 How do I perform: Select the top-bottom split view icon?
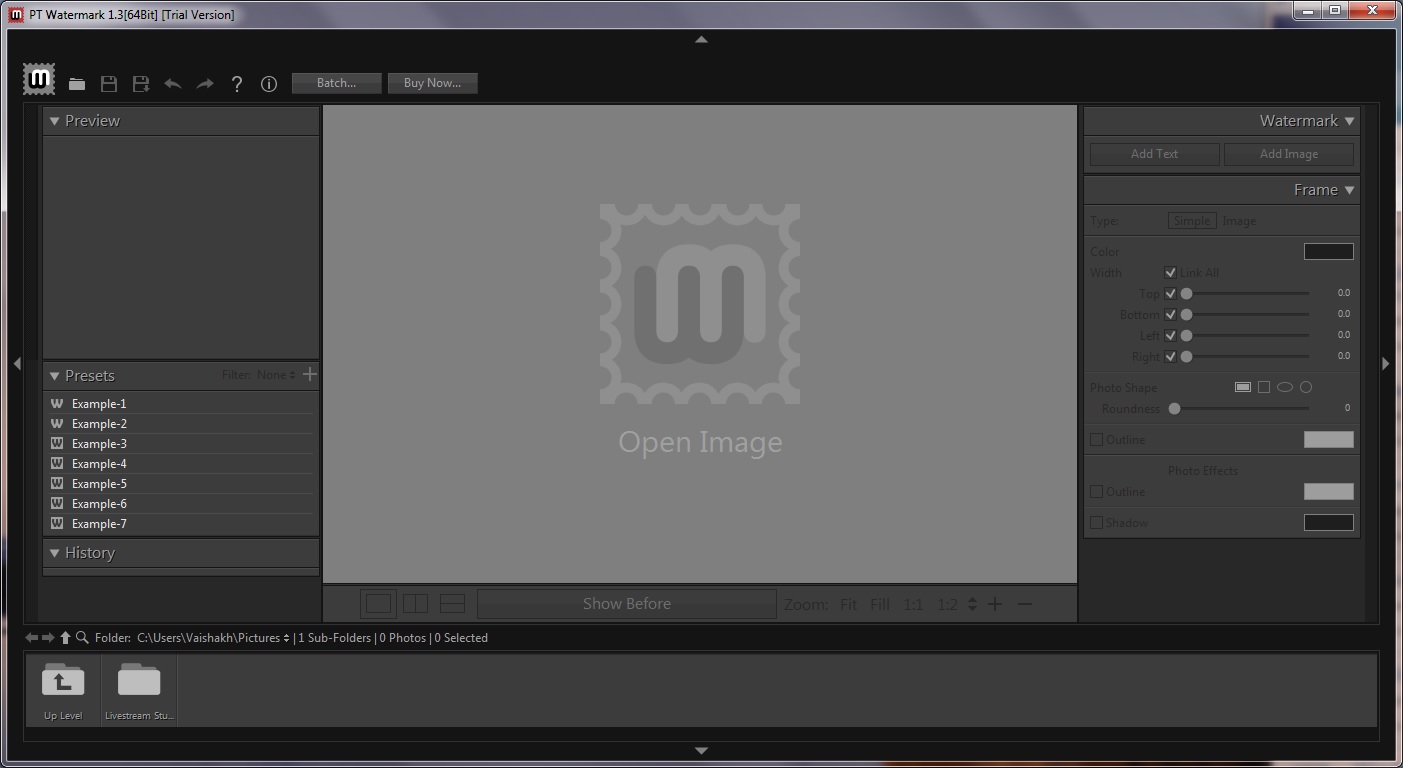(x=452, y=604)
